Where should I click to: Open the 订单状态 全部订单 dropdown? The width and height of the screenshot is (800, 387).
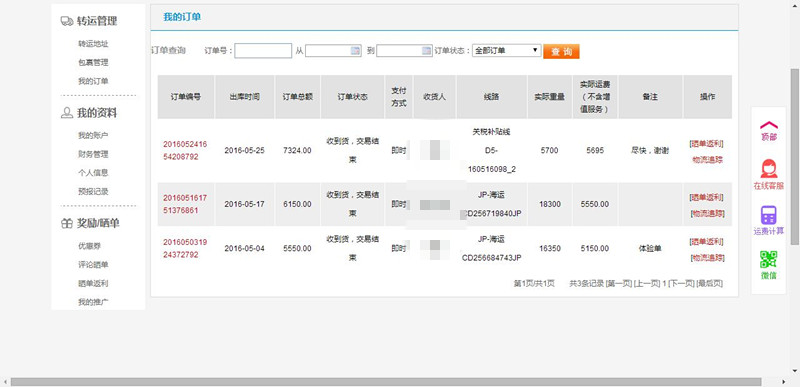click(x=506, y=50)
